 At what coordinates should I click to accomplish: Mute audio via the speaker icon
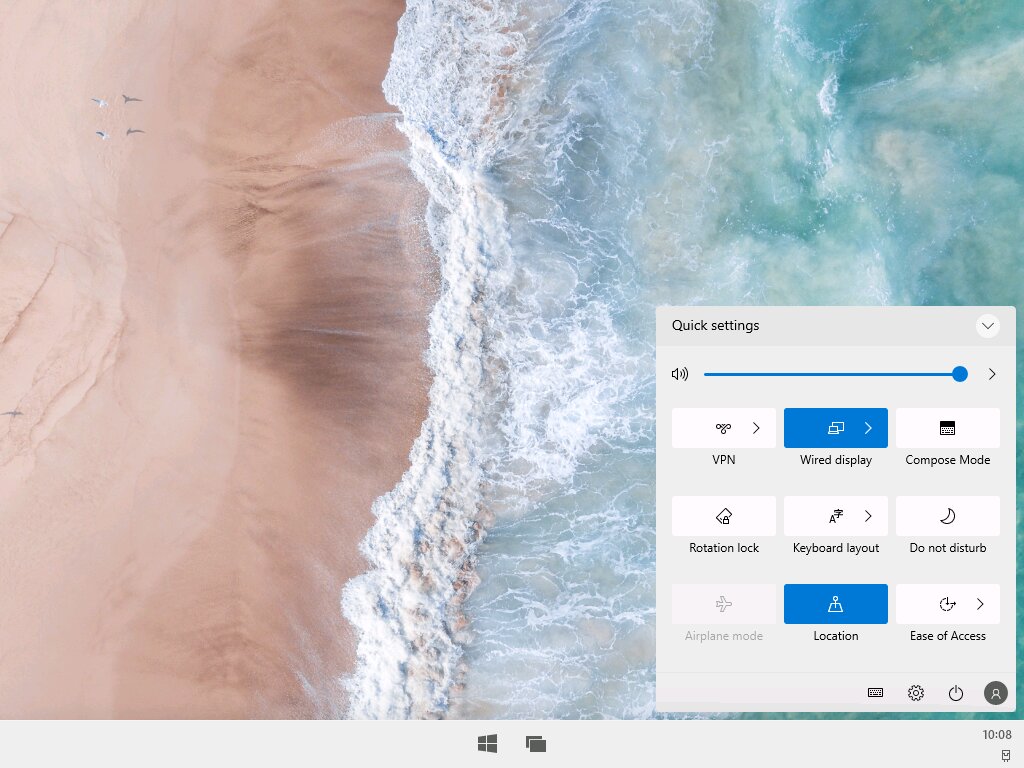(x=680, y=374)
